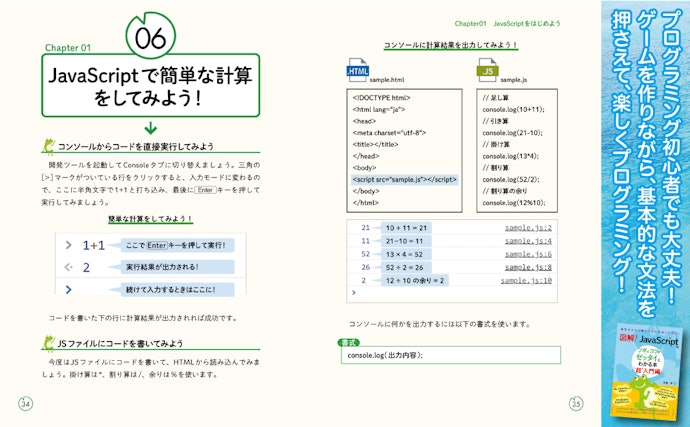This screenshot has height=427, width=690.
Task: Click heading コンソールに計算結果を出力してみよう！
Action: point(451,45)
